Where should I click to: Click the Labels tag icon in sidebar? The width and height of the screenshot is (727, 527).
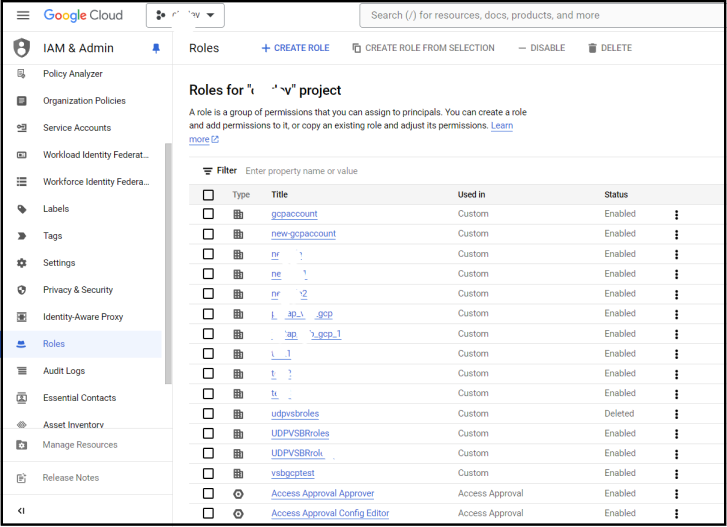[22, 209]
